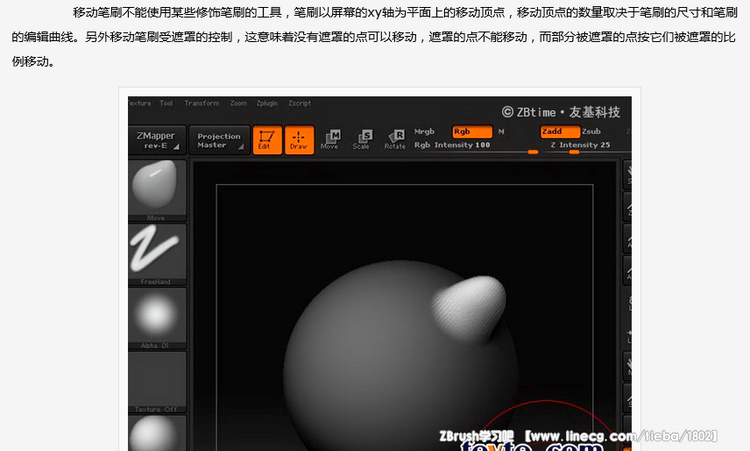Enable the Zsub mode

click(x=592, y=132)
